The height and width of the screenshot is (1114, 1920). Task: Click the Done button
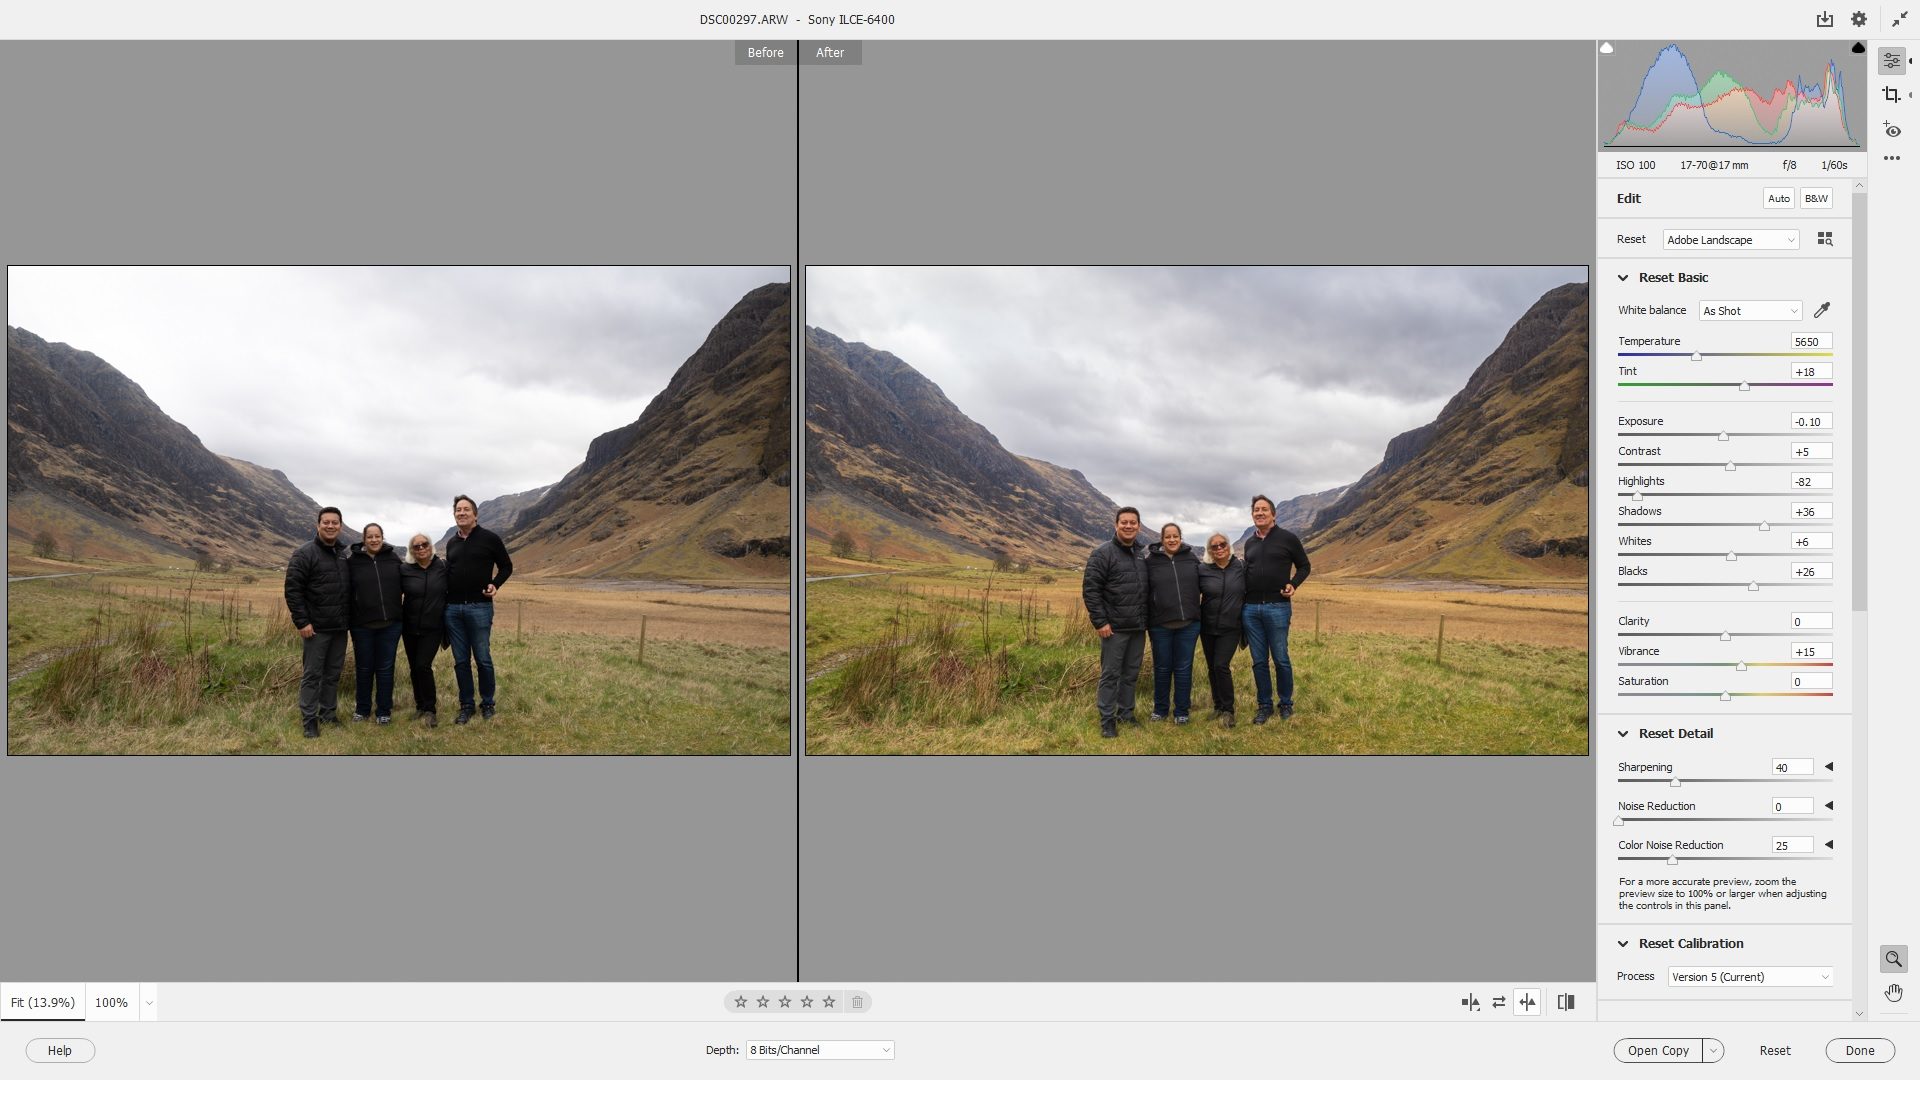tap(1859, 1050)
